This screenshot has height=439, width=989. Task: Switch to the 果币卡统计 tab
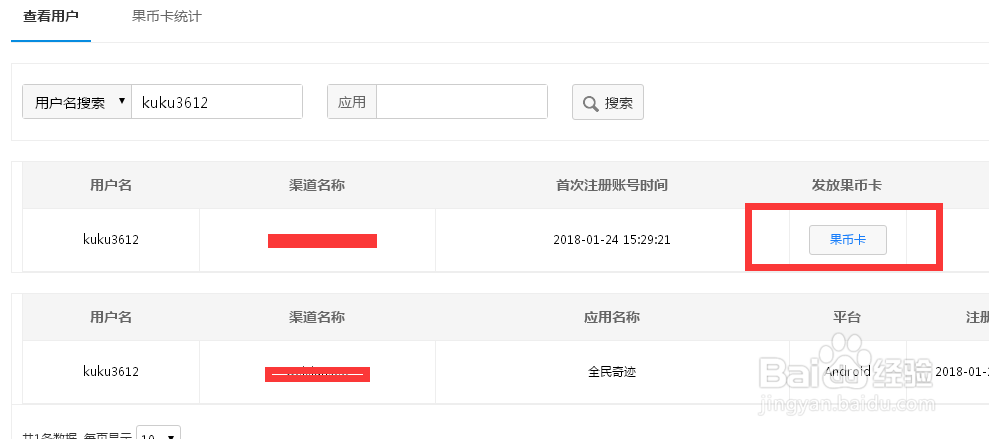[x=167, y=16]
